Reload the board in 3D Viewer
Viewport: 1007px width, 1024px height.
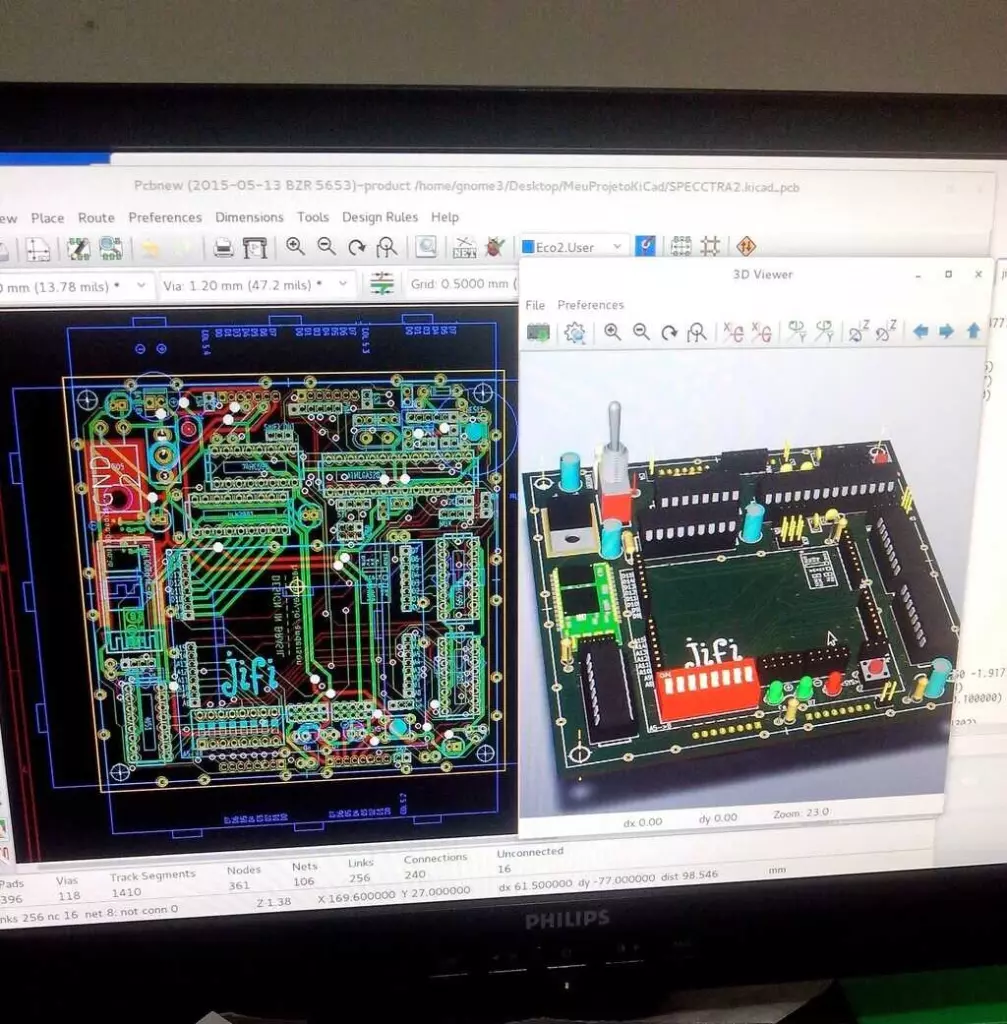pyautogui.click(x=538, y=333)
